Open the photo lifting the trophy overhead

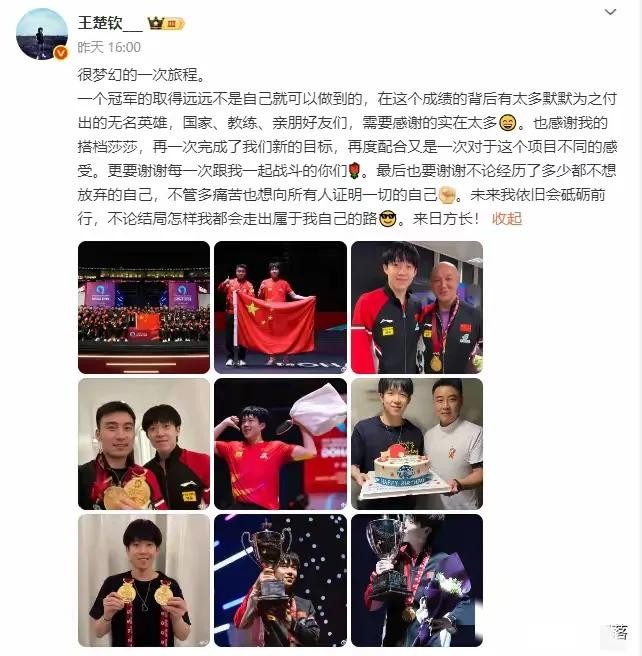(280, 580)
